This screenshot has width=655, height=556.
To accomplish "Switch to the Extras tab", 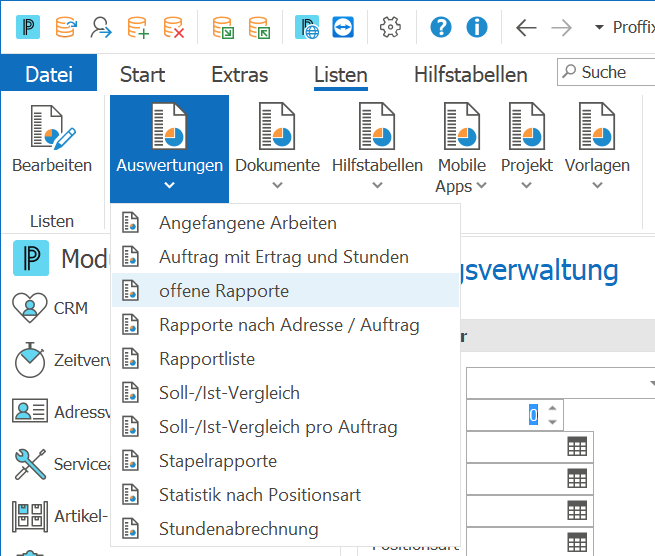I will point(239,75).
